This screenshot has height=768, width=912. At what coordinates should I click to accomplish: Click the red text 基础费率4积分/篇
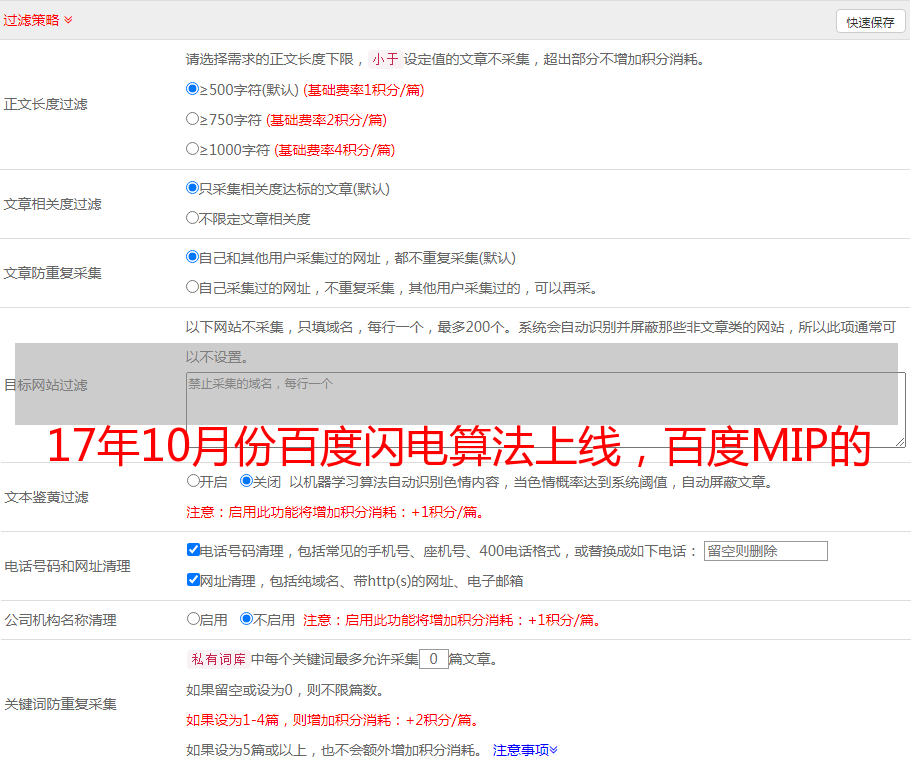(334, 150)
